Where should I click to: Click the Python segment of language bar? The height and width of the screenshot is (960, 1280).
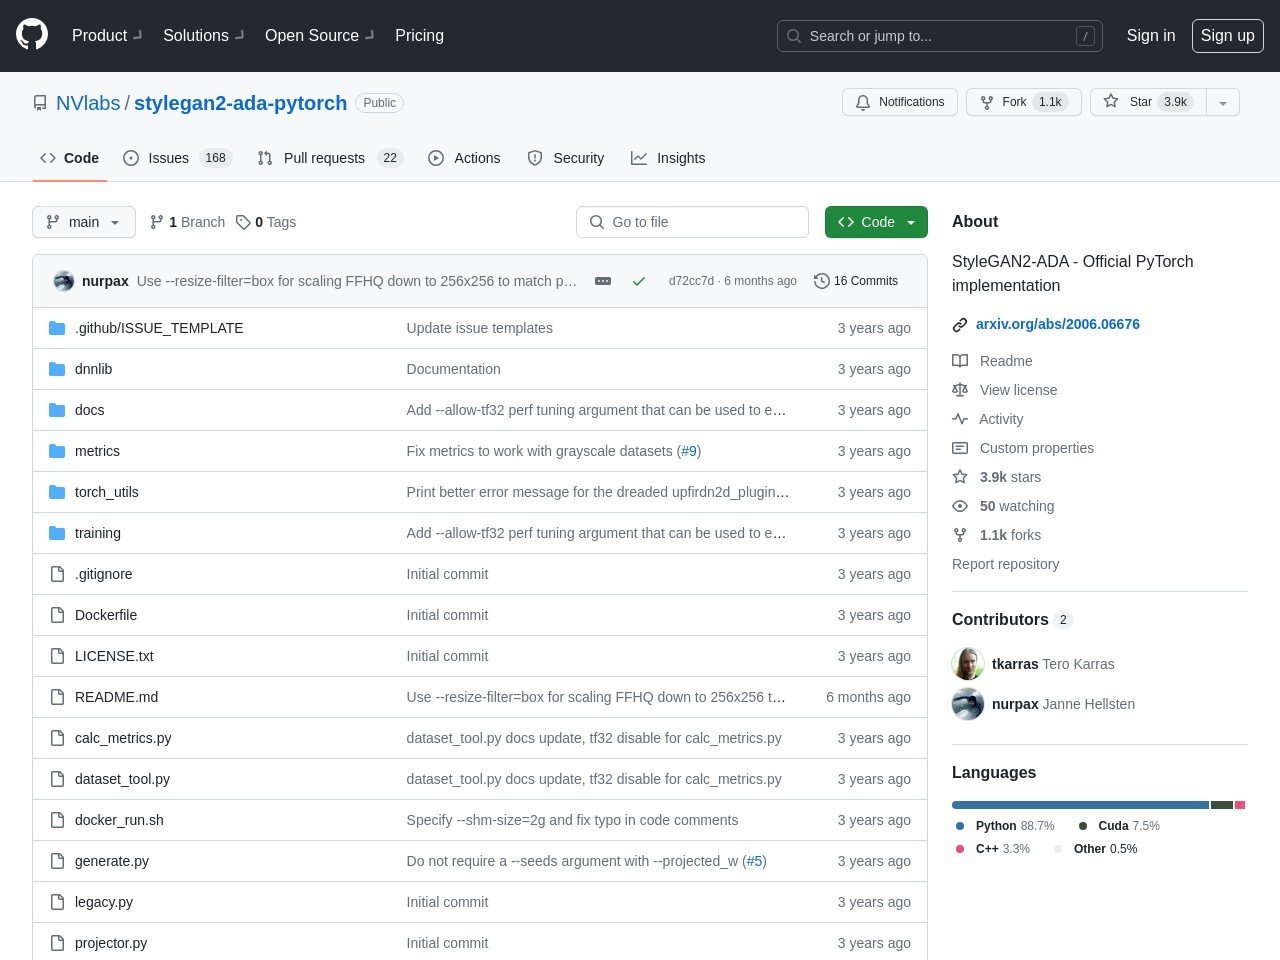[x=1080, y=805]
